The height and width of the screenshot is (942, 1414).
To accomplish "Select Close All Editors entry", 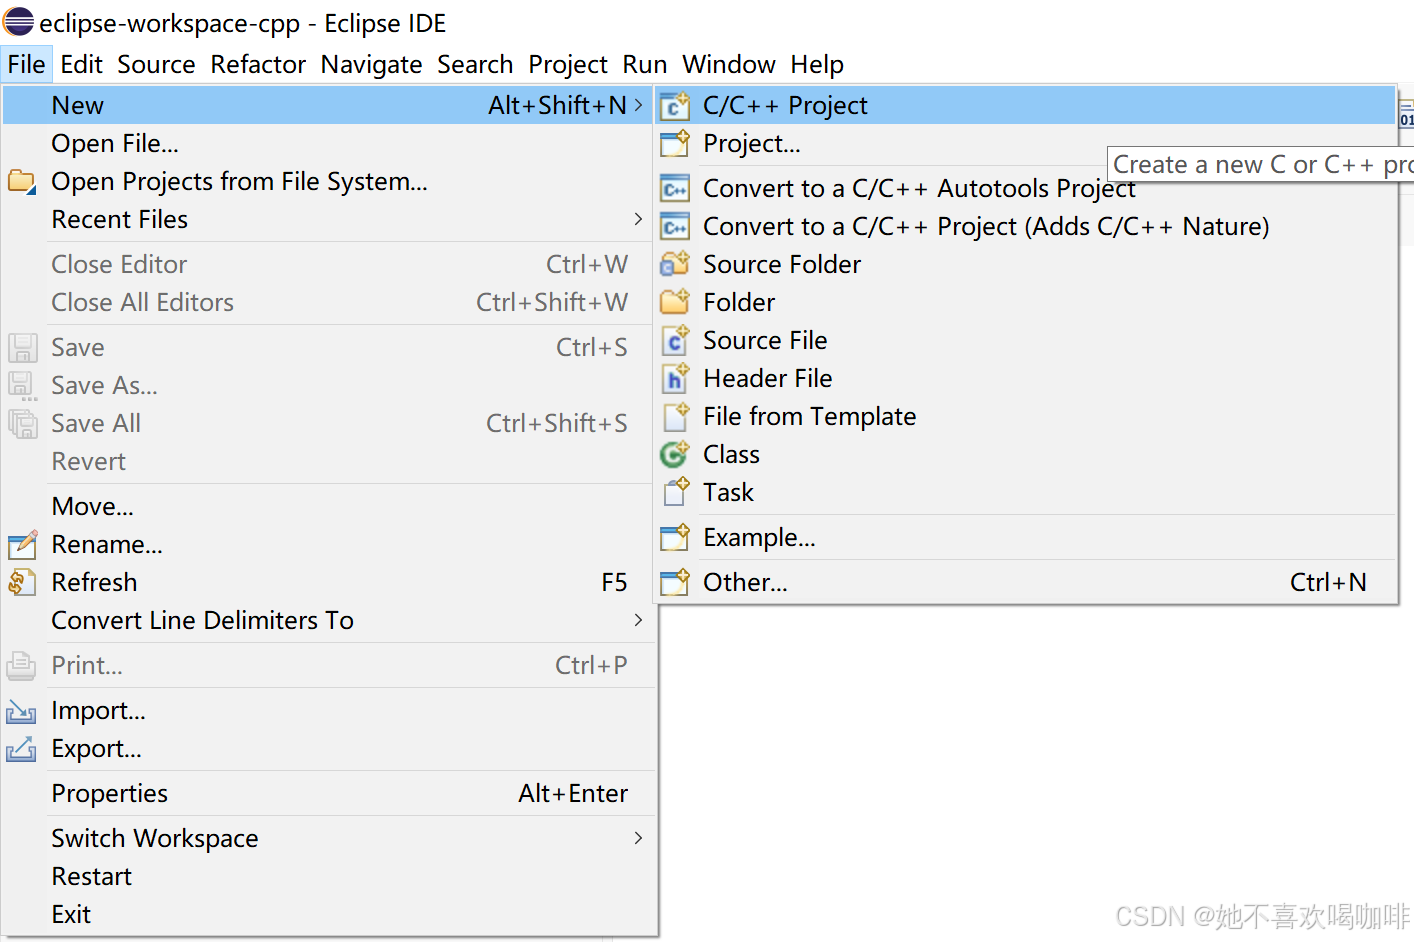I will (x=329, y=302).
